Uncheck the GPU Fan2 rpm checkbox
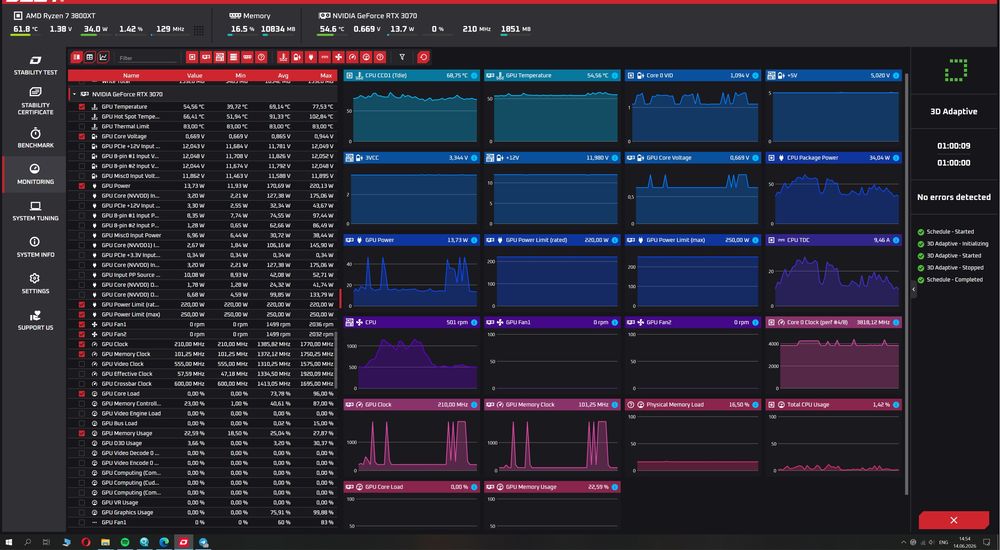This screenshot has width=1000, height=550. point(82,334)
